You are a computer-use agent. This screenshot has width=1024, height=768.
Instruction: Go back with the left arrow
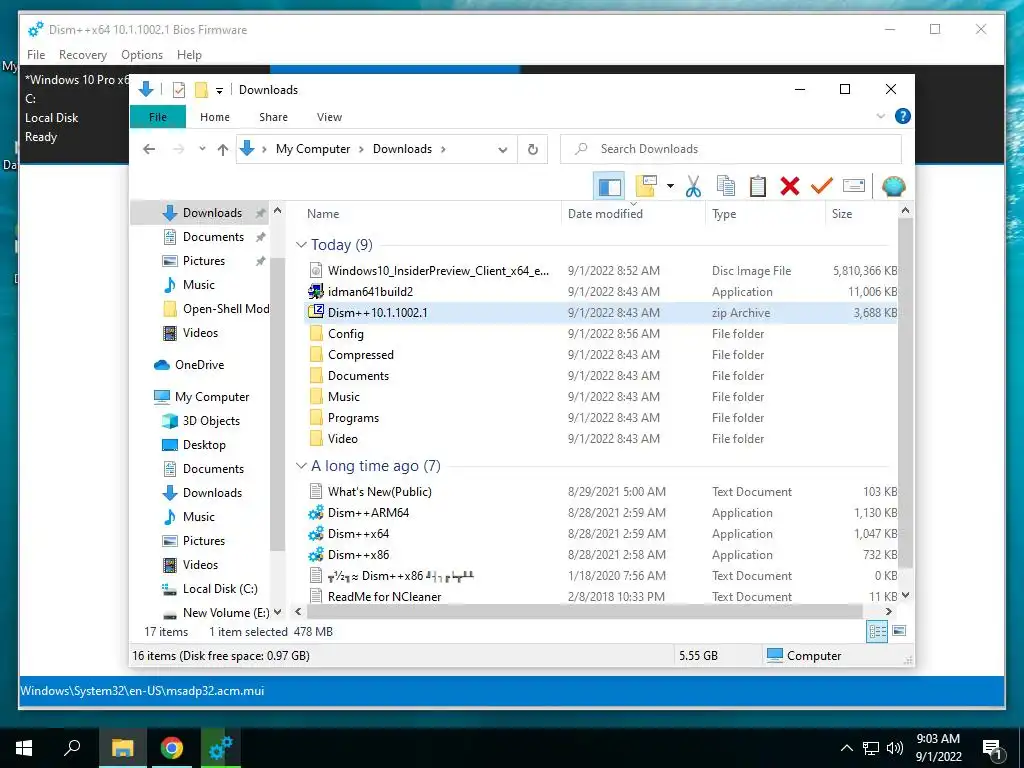pos(149,150)
